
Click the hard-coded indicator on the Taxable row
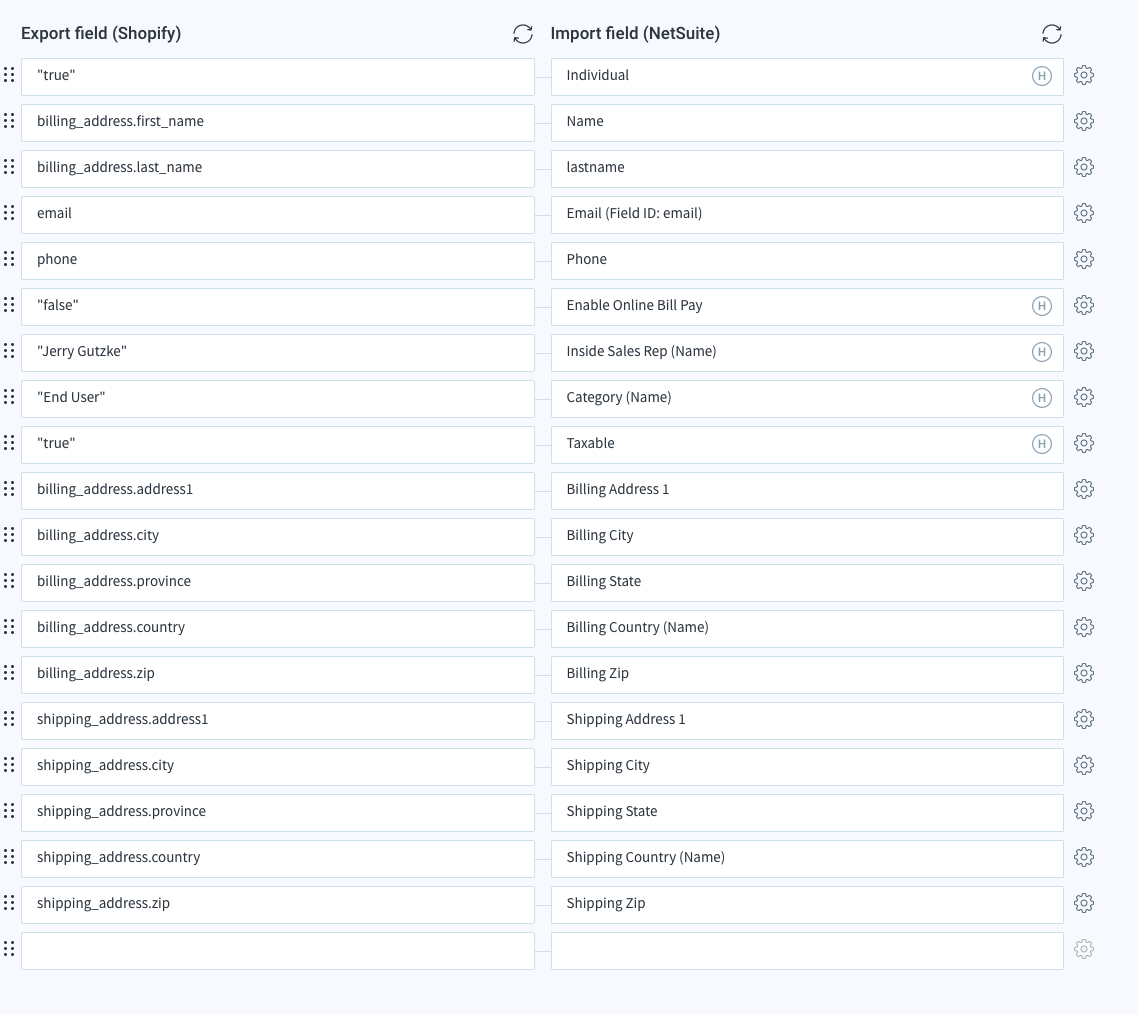1041,443
